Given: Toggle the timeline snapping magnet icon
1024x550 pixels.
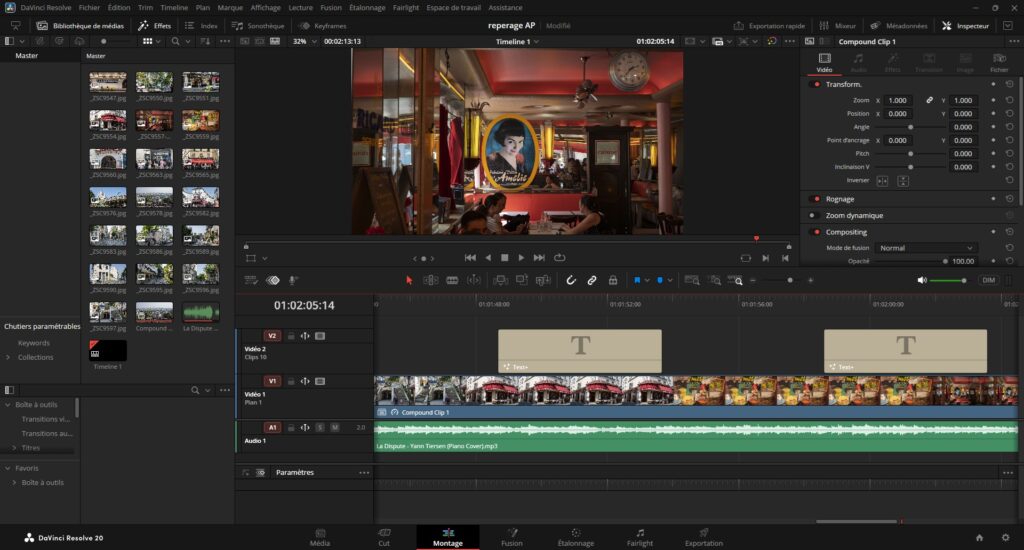Looking at the screenshot, I should coord(571,280).
